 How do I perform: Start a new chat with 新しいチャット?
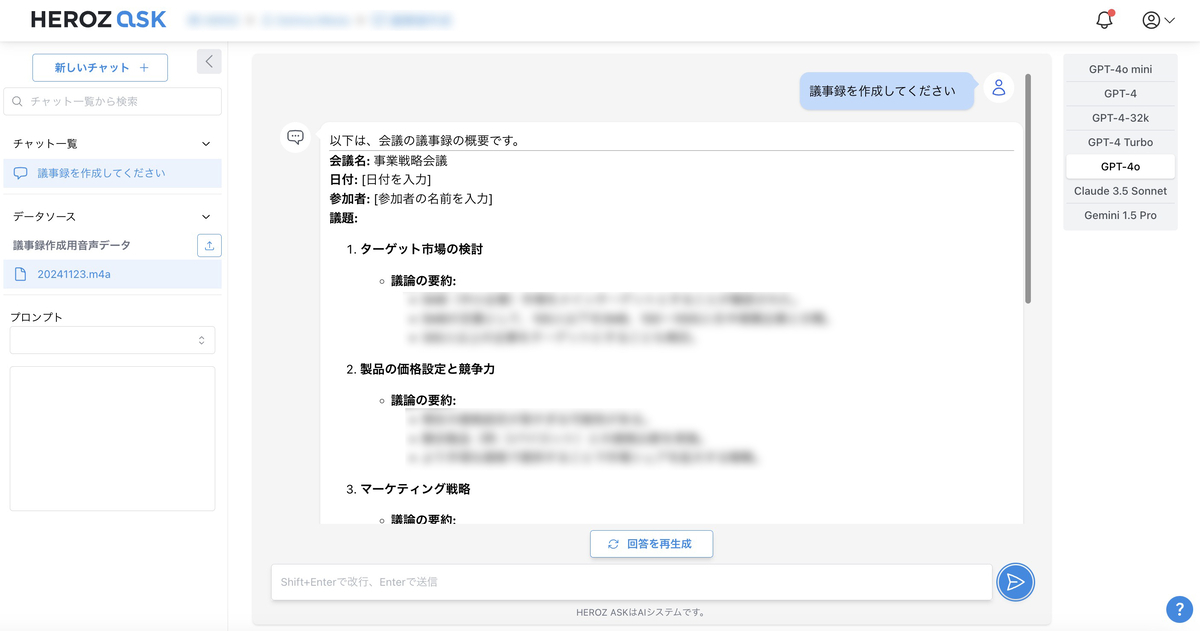tap(100, 68)
